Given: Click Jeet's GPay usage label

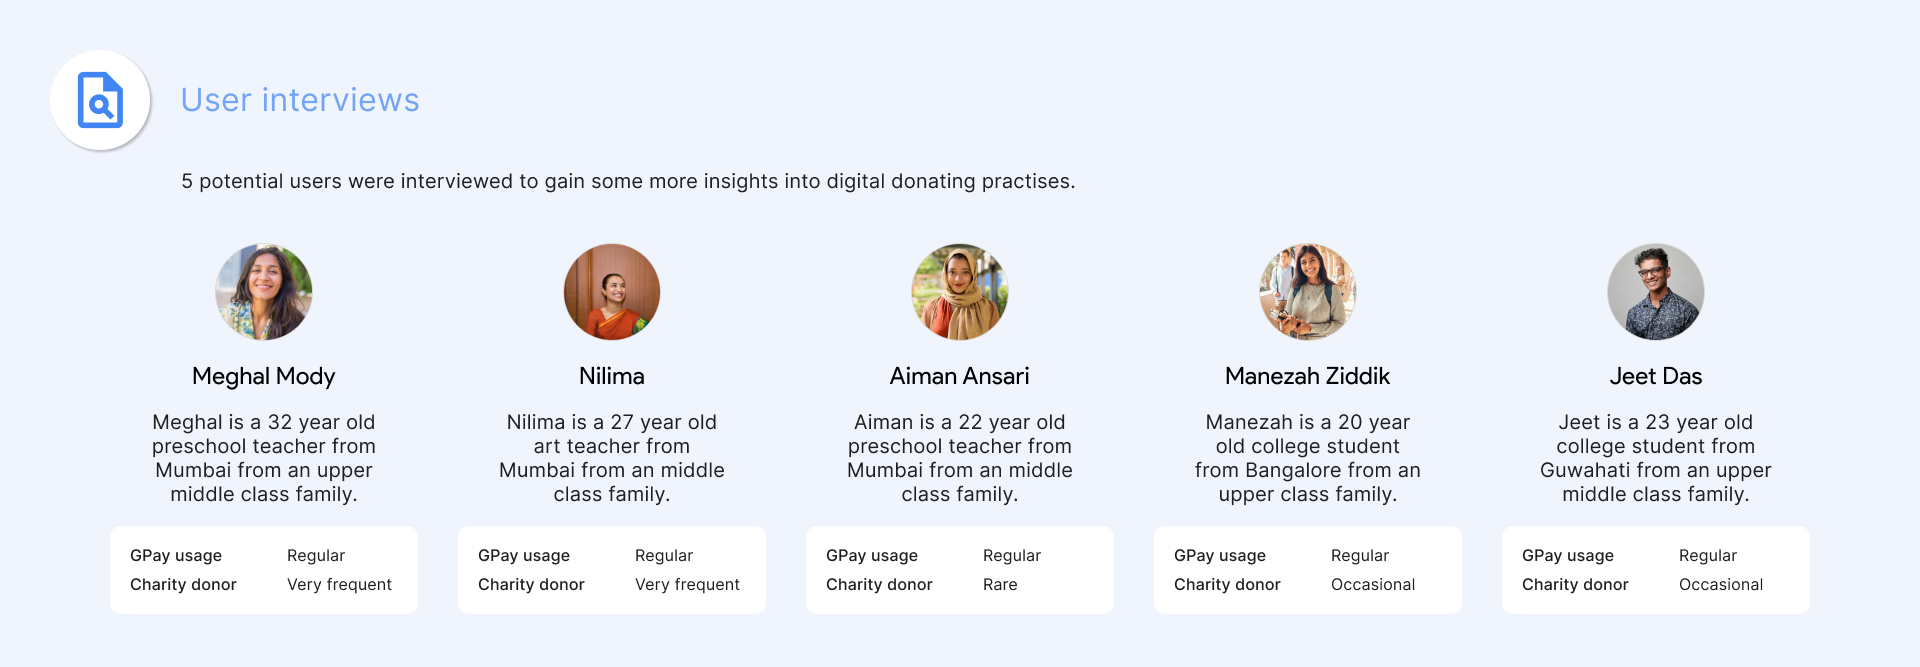Looking at the screenshot, I should point(1568,556).
